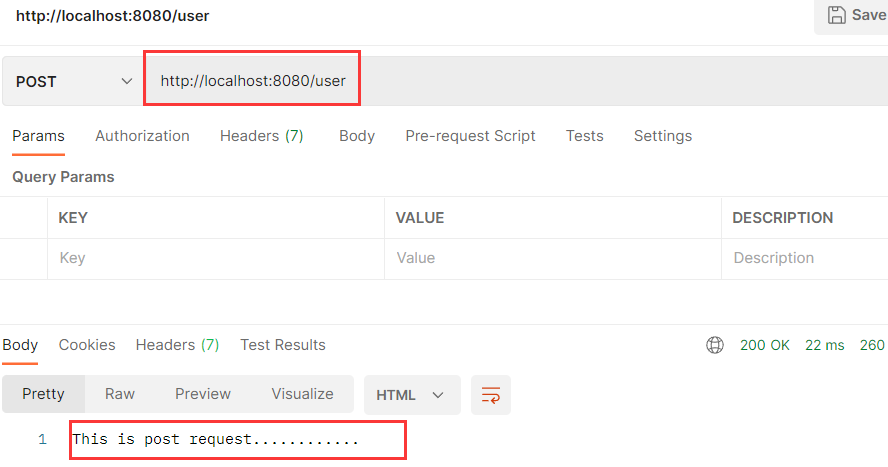Click the Save button with disk icon

pyautogui.click(x=856, y=16)
